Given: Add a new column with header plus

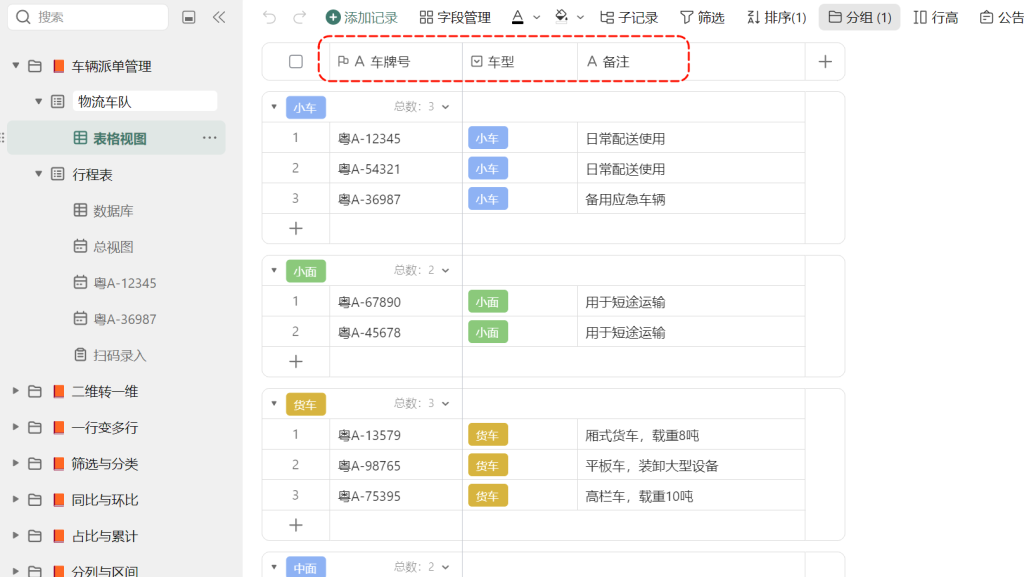Looking at the screenshot, I should coord(825,61).
